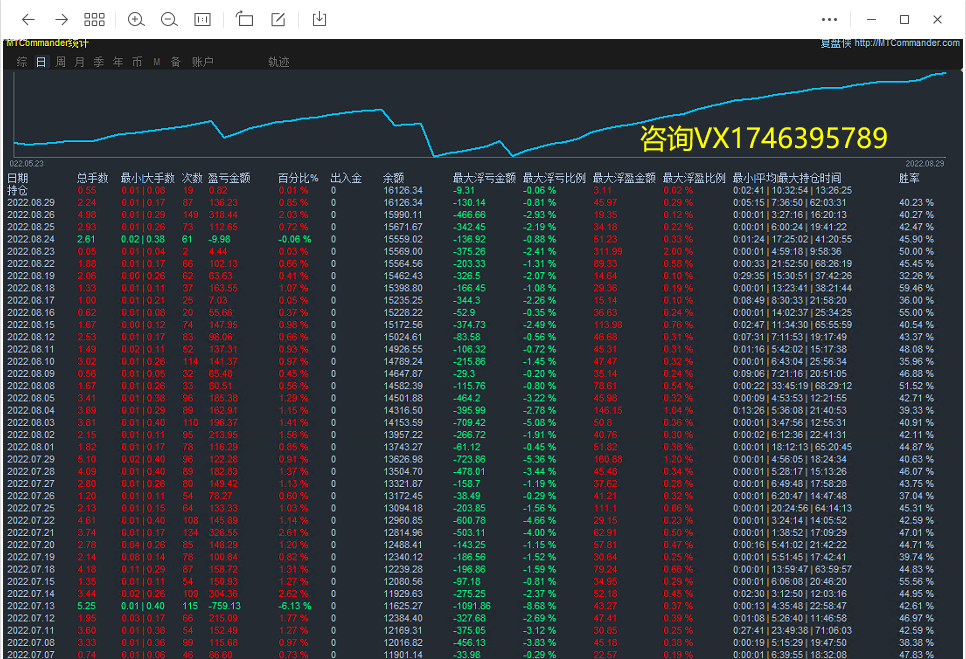This screenshot has height=659, width=966.
Task: Open the 备 tab
Action: pyautogui.click(x=176, y=62)
